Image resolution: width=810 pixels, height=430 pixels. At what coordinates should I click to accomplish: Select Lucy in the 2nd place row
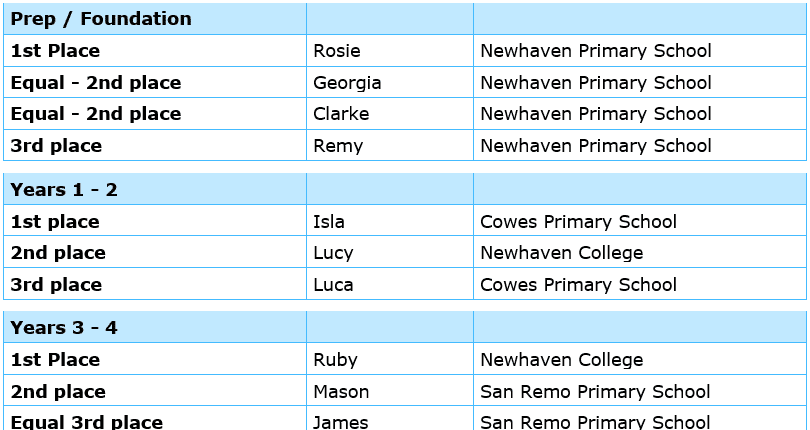pyautogui.click(x=333, y=253)
